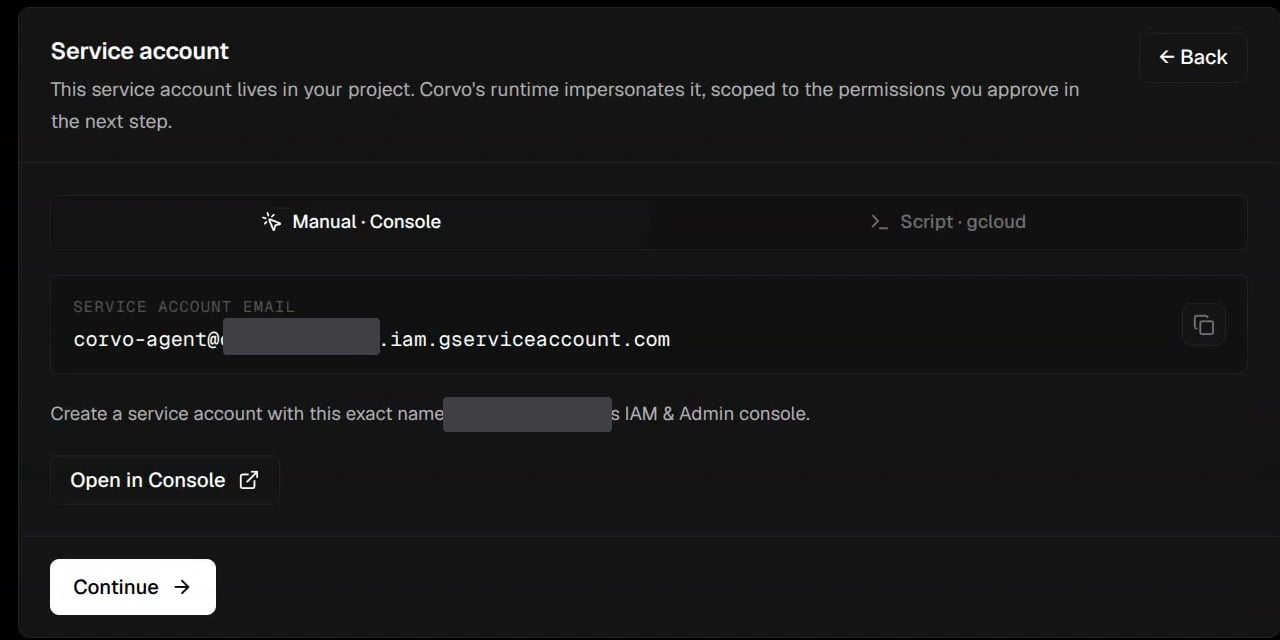Screen dimensions: 1280x640
Task: Copy the service account email
Action: pyautogui.click(x=1204, y=325)
